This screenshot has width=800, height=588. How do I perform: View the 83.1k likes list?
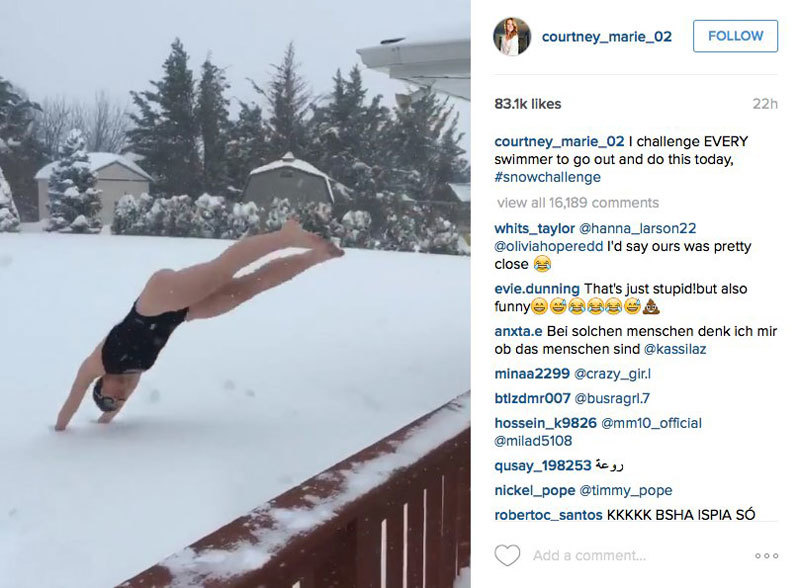pos(528,104)
